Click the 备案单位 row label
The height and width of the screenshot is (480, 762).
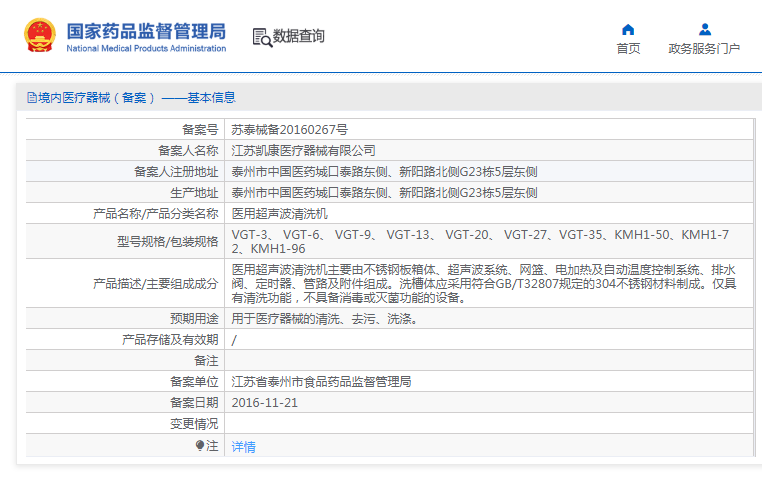[194, 381]
